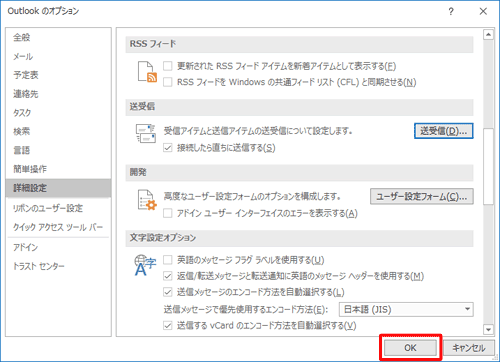Enable add-in user interface error display
The width and height of the screenshot is (500, 362).
[168, 213]
